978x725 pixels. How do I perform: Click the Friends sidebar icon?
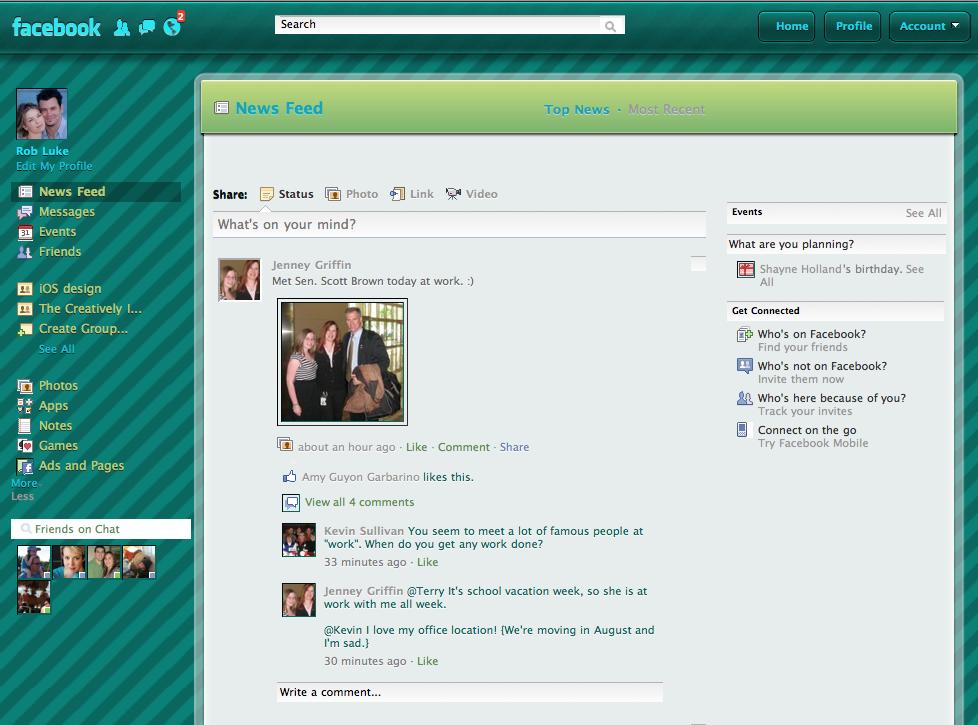pyautogui.click(x=25, y=252)
